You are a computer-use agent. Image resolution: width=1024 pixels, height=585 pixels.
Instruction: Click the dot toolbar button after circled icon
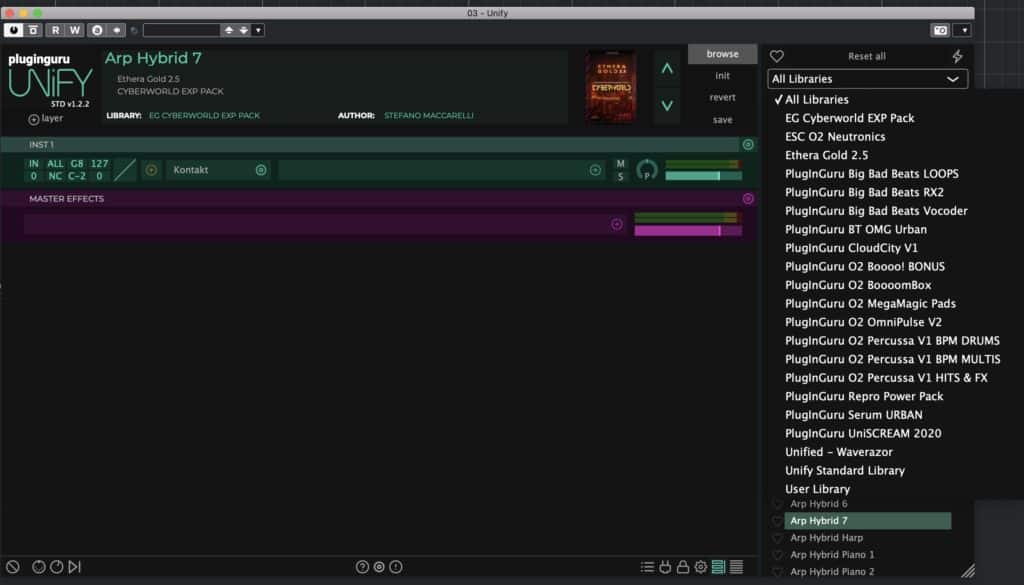point(116,30)
